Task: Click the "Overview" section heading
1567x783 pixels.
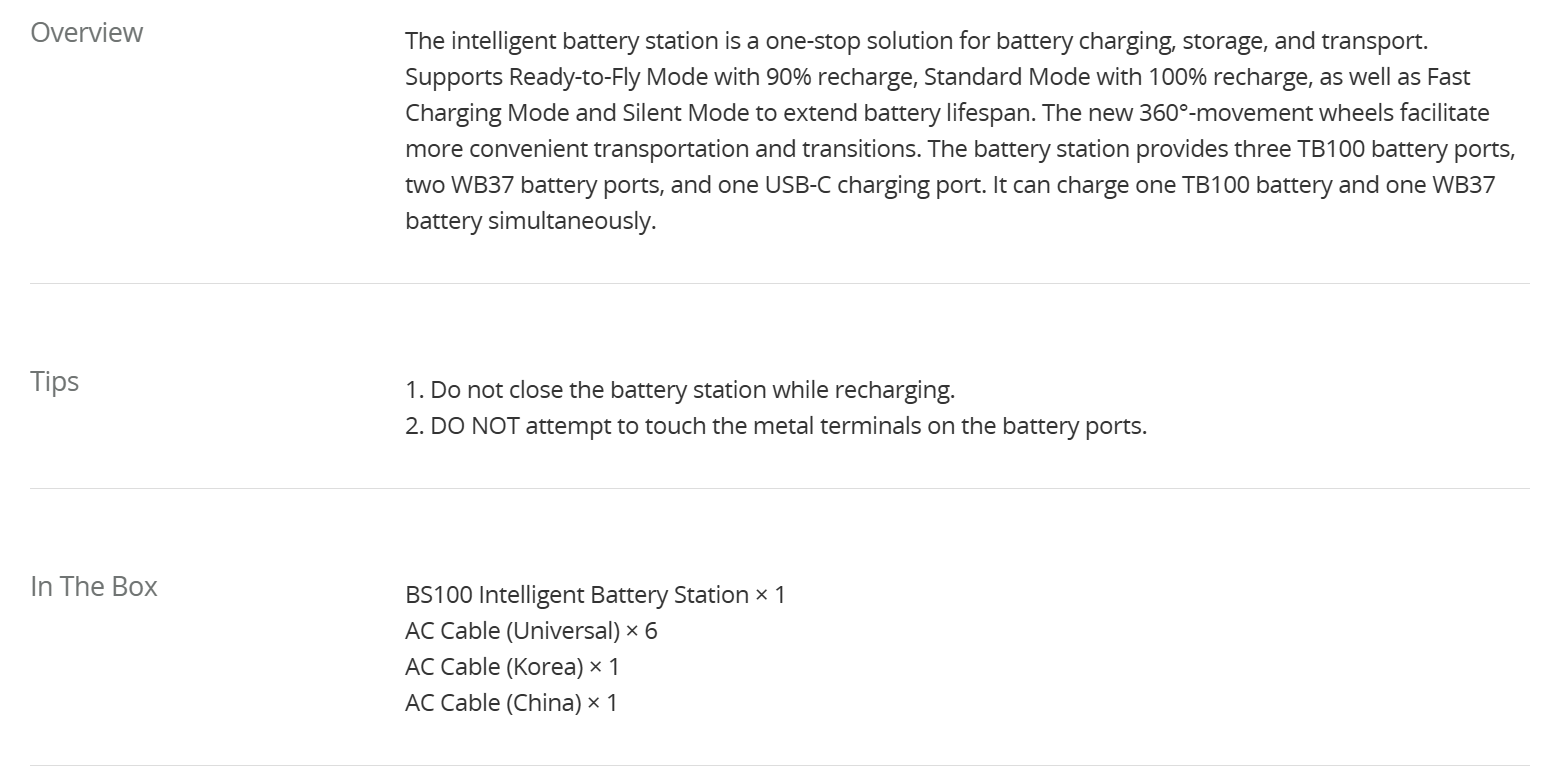Action: [x=86, y=33]
